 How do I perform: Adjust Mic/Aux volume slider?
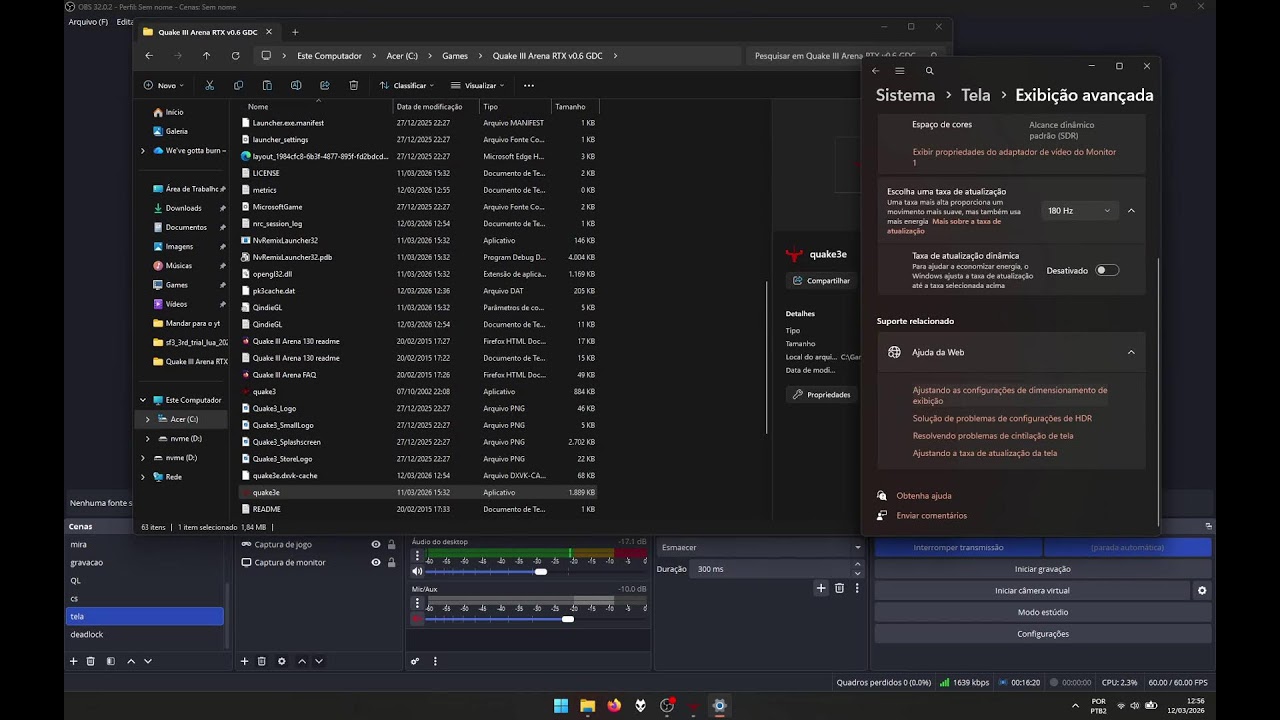click(x=568, y=619)
